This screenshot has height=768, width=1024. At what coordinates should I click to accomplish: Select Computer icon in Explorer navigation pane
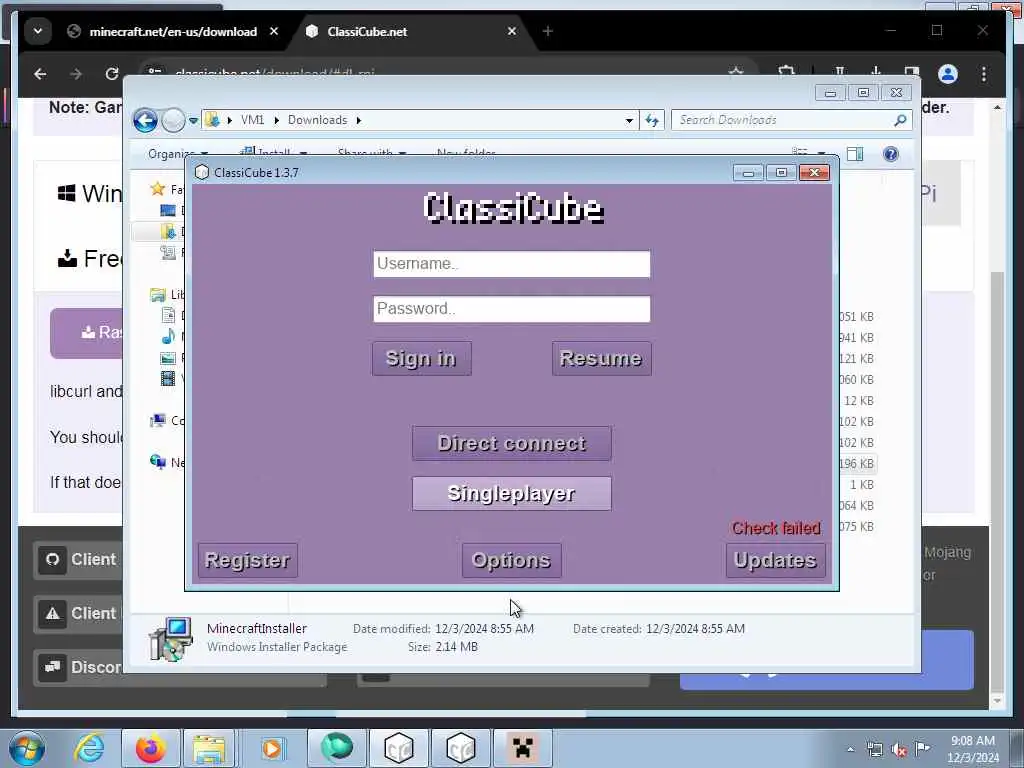click(158, 421)
